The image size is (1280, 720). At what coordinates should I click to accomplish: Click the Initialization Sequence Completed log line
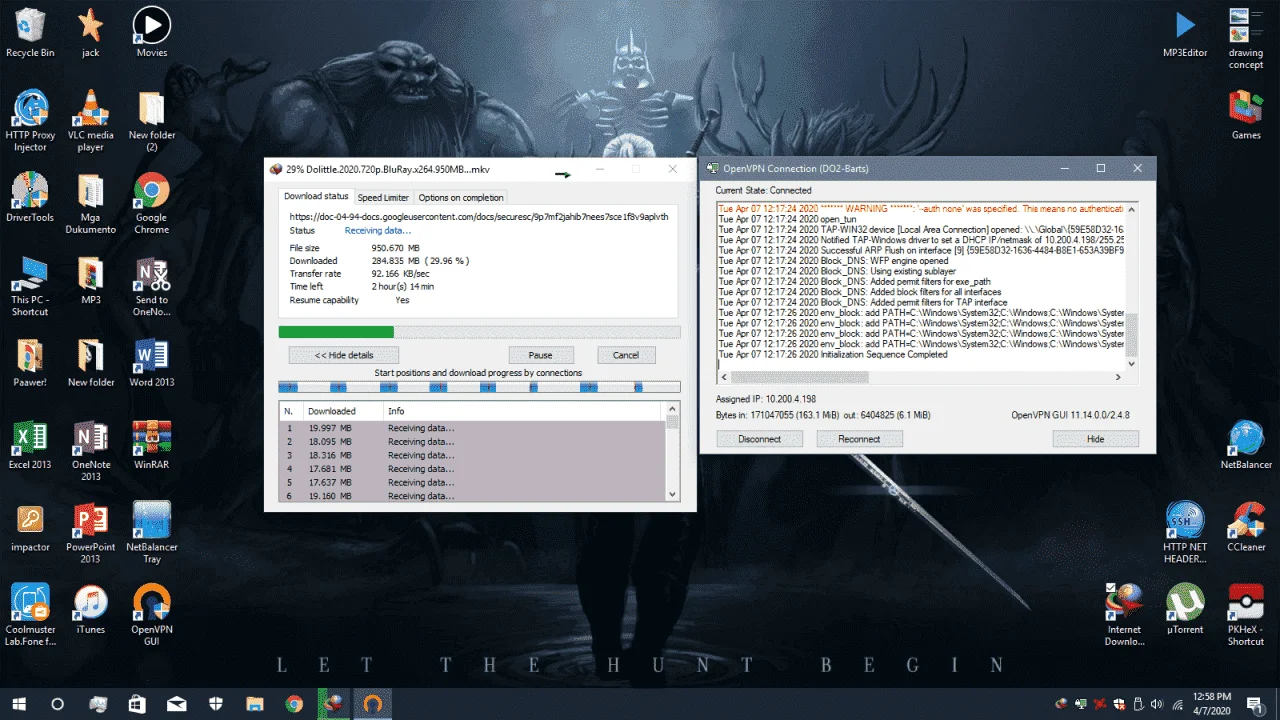coord(833,355)
